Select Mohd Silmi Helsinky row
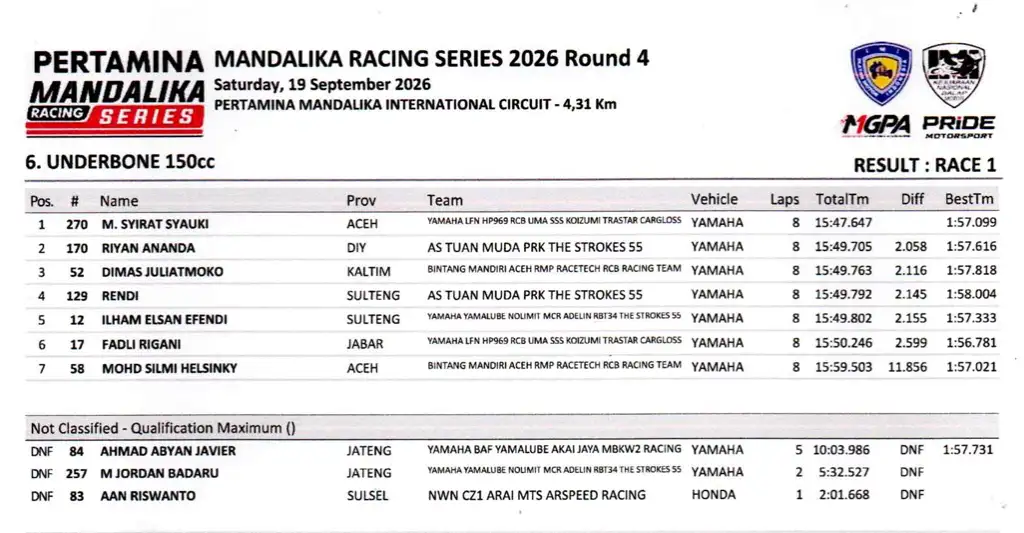1024x533 pixels. point(512,368)
